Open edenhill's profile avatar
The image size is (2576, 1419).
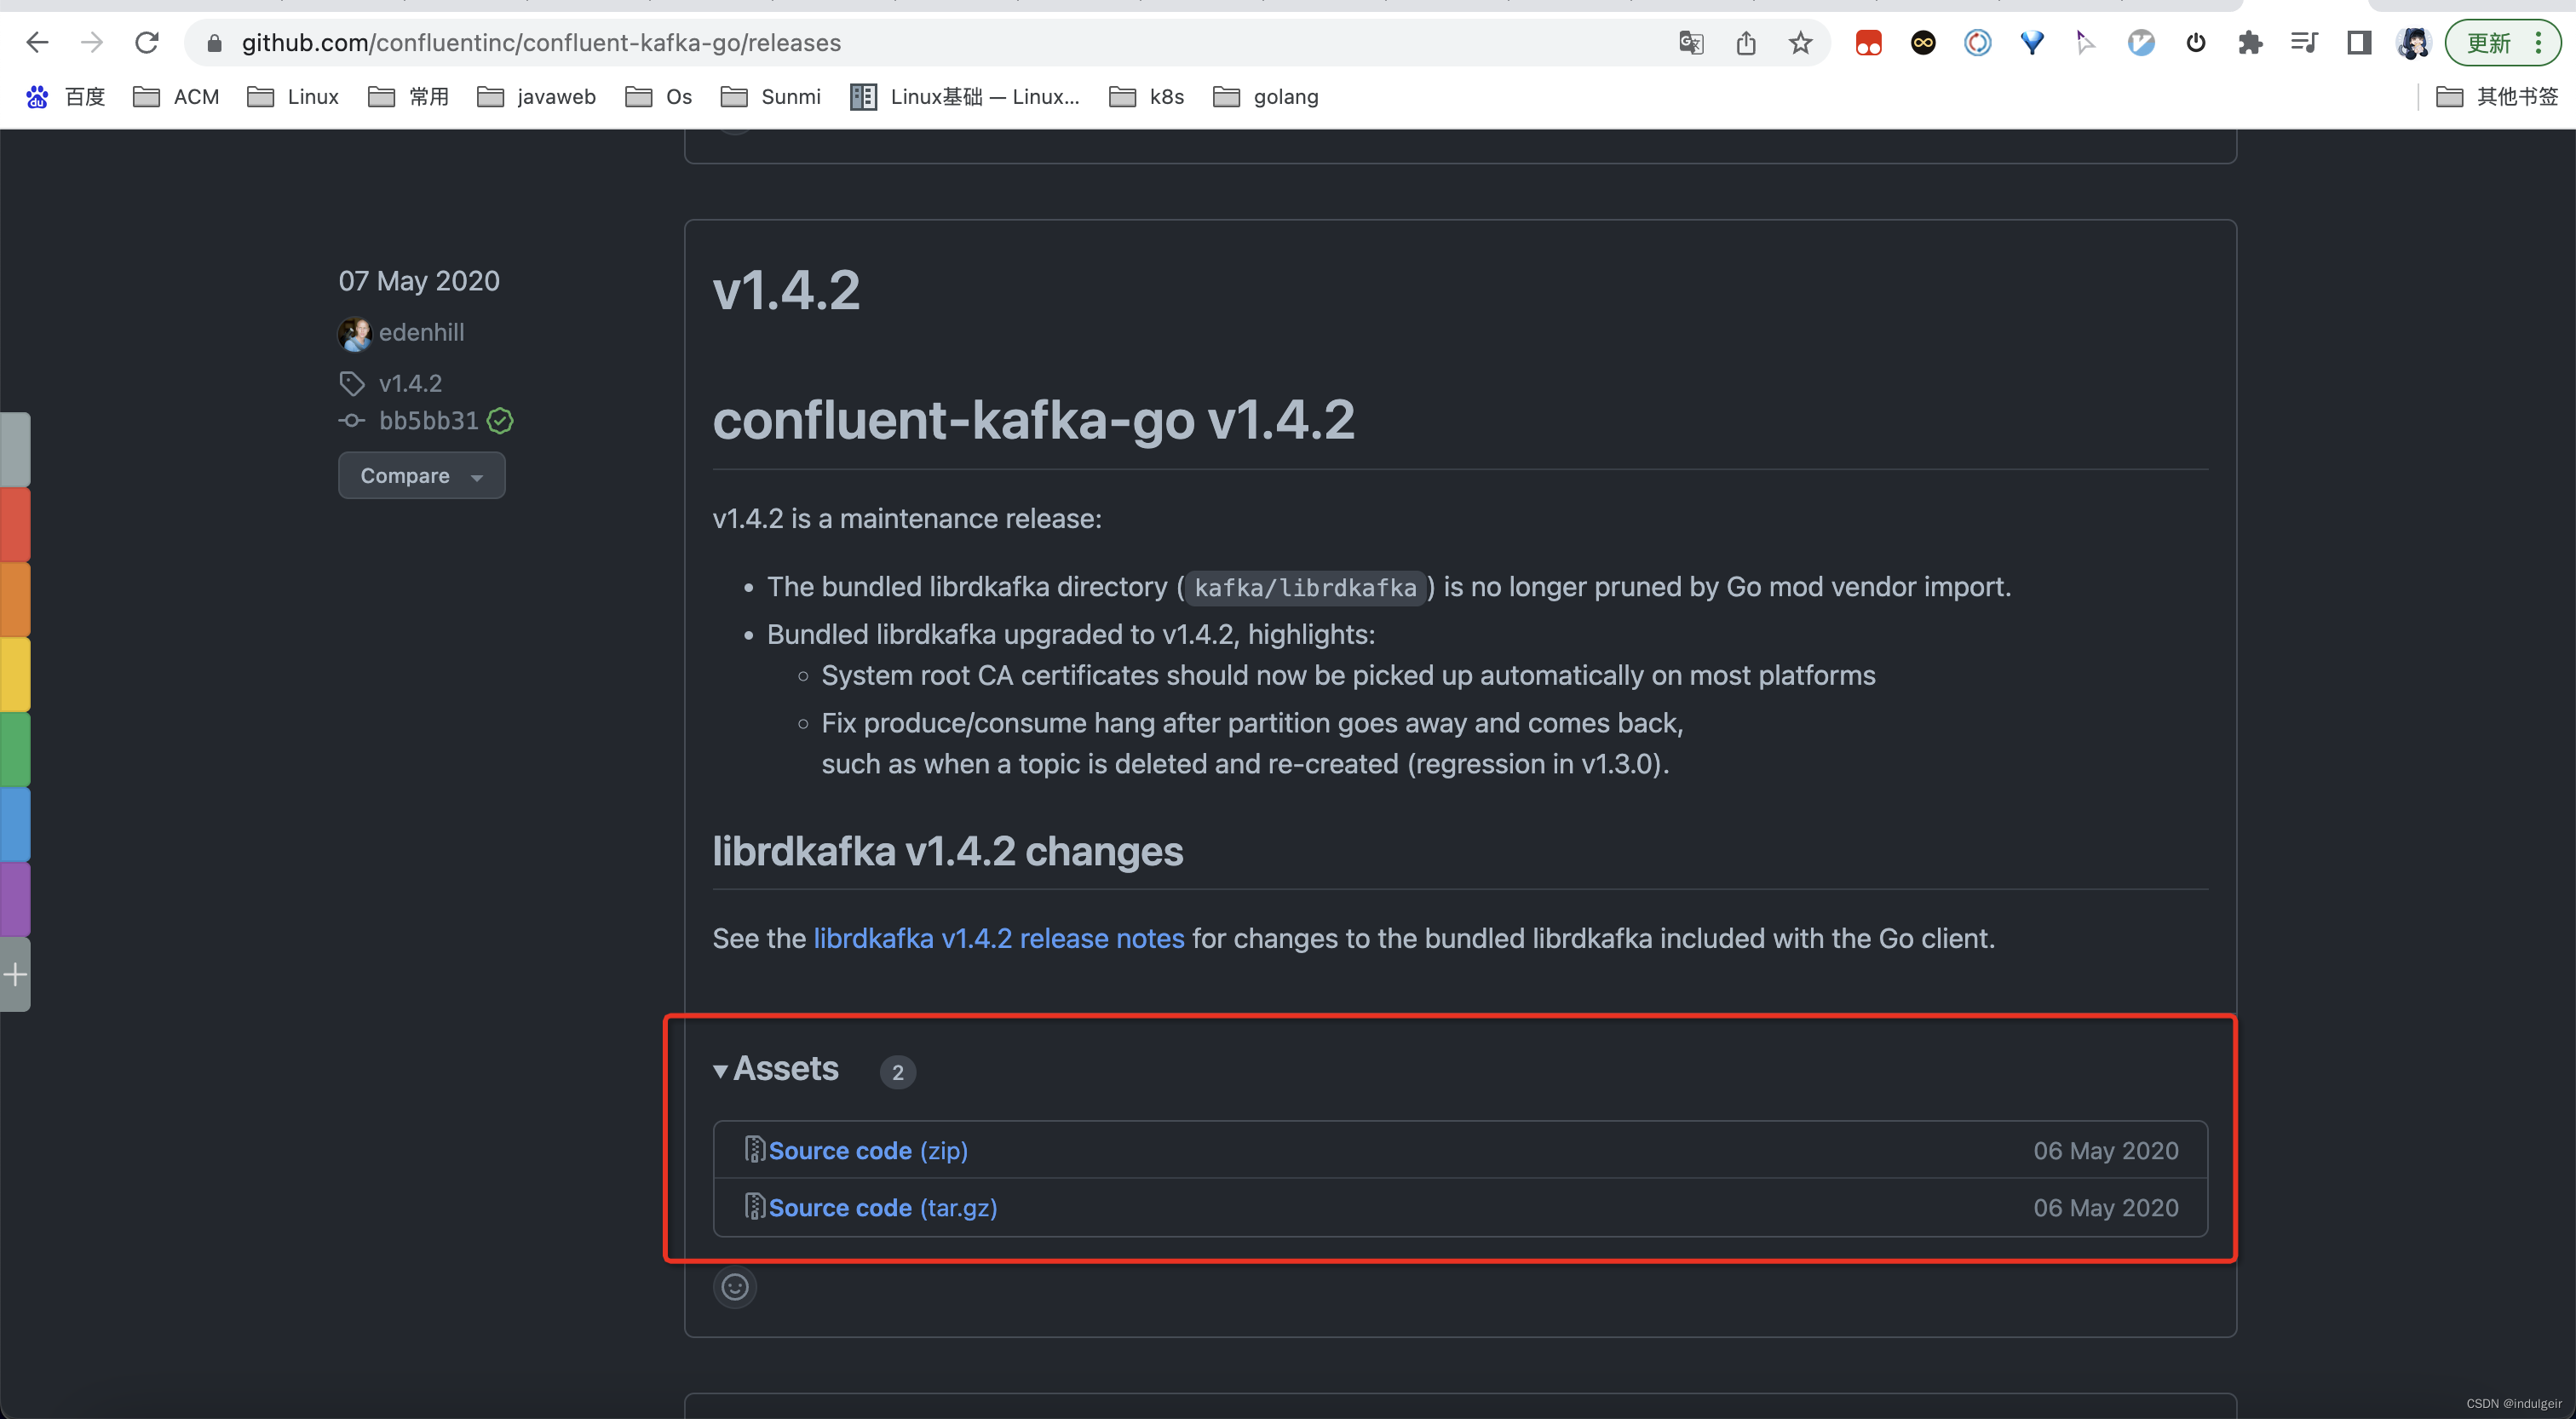pyautogui.click(x=354, y=333)
